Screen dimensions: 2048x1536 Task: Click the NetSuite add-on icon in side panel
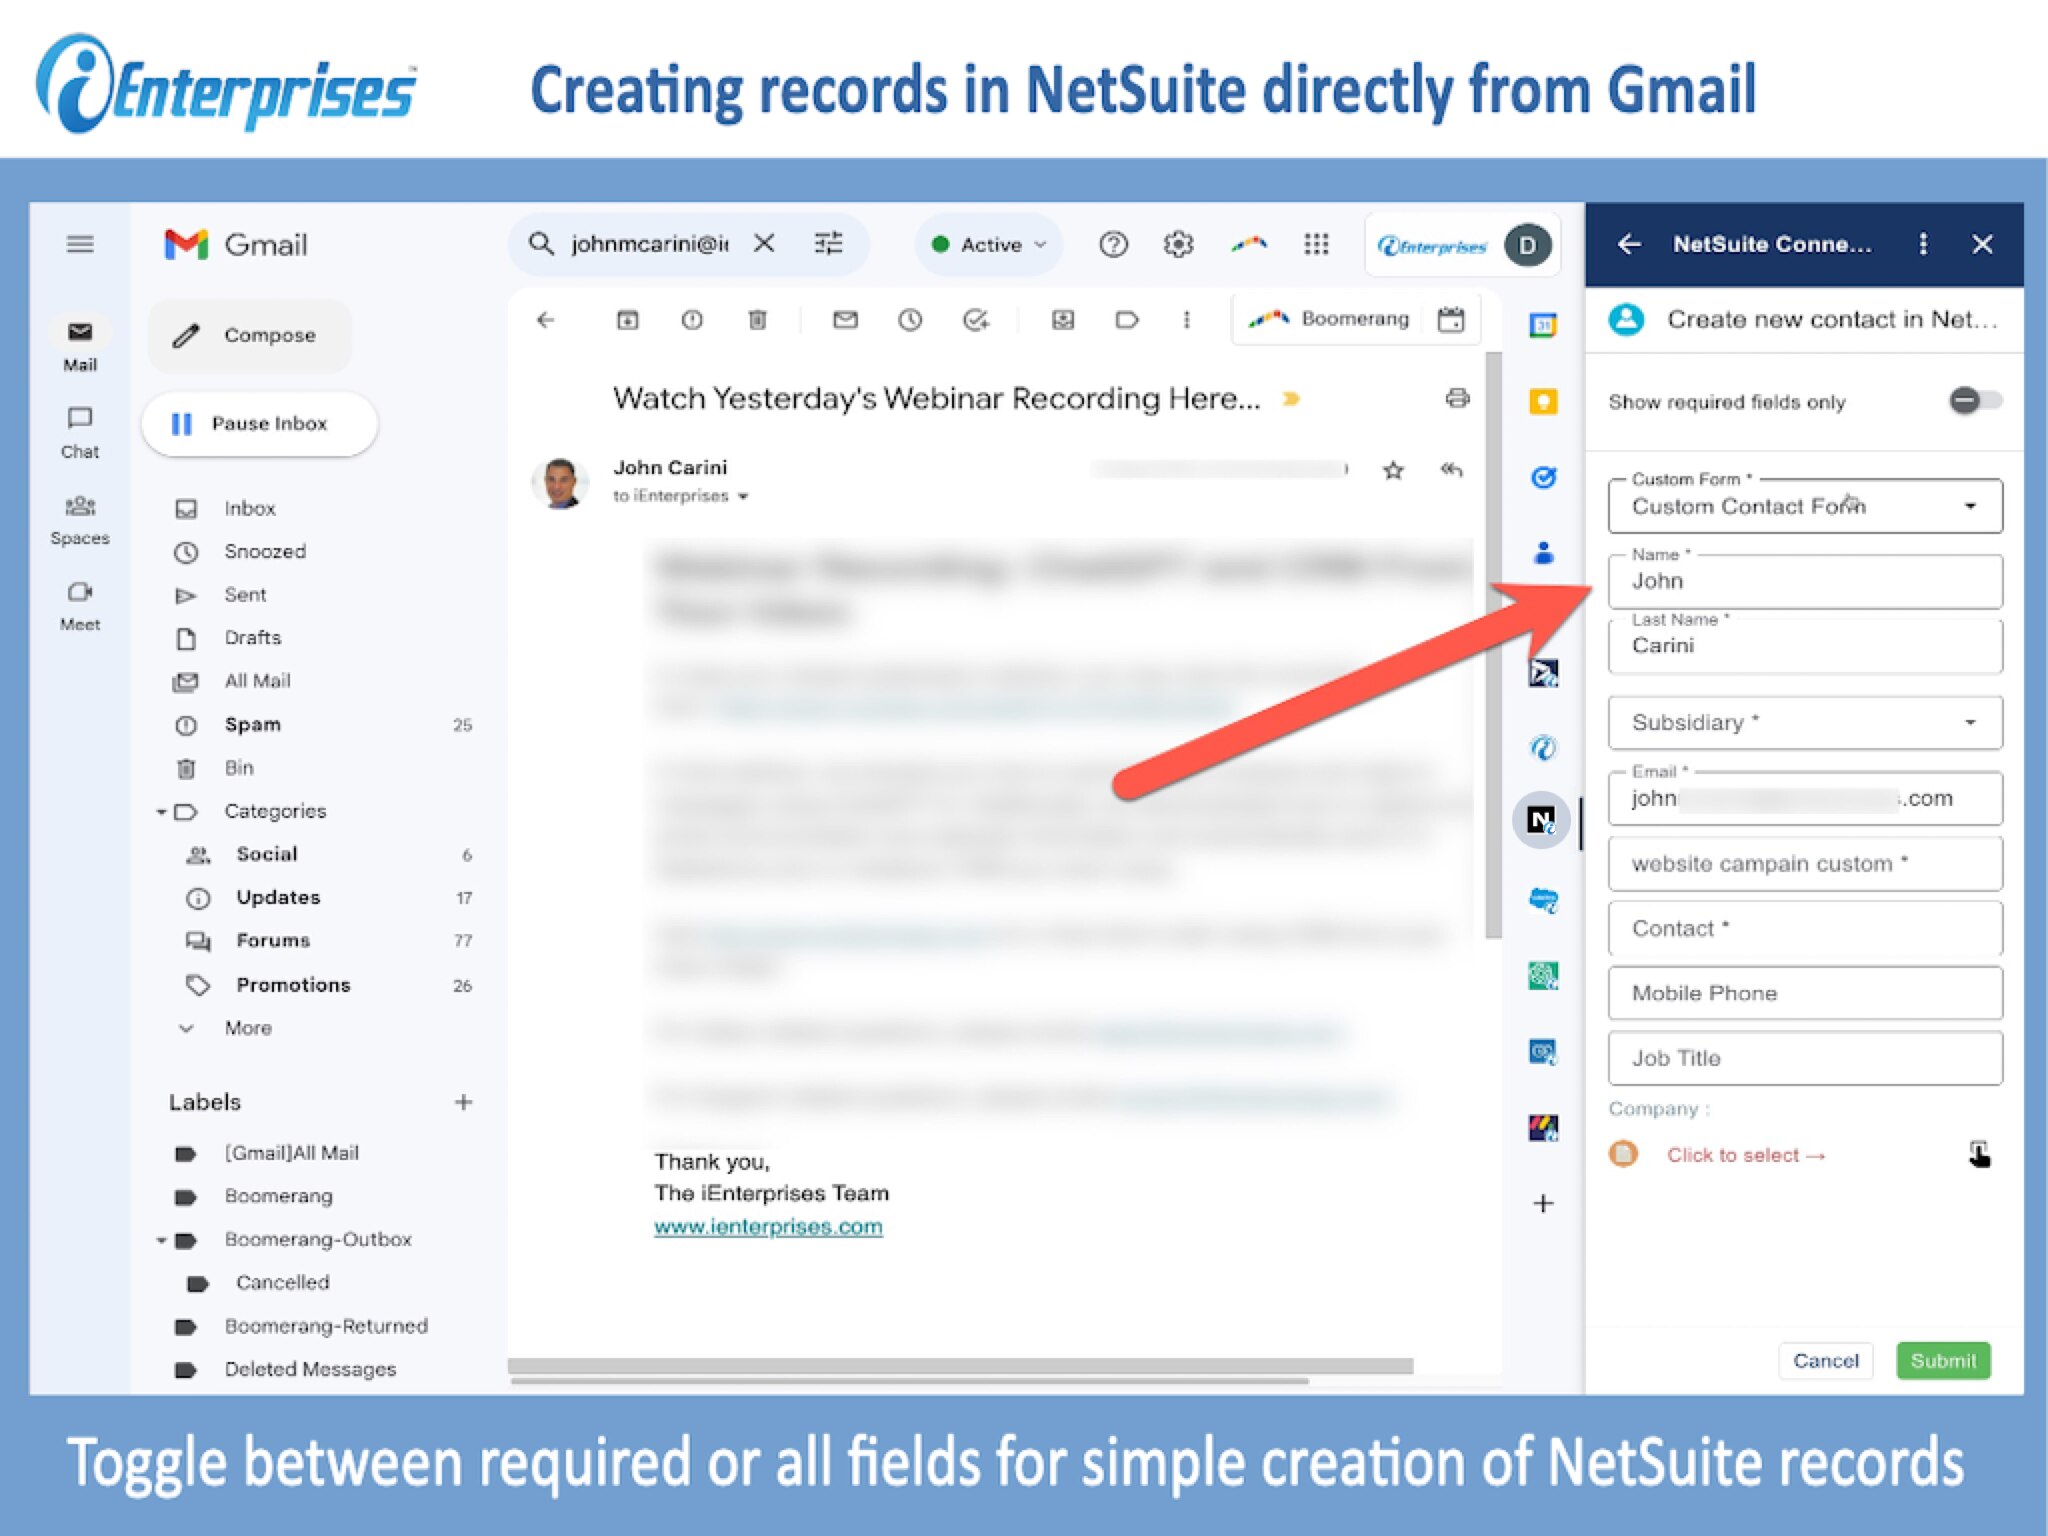[1541, 821]
